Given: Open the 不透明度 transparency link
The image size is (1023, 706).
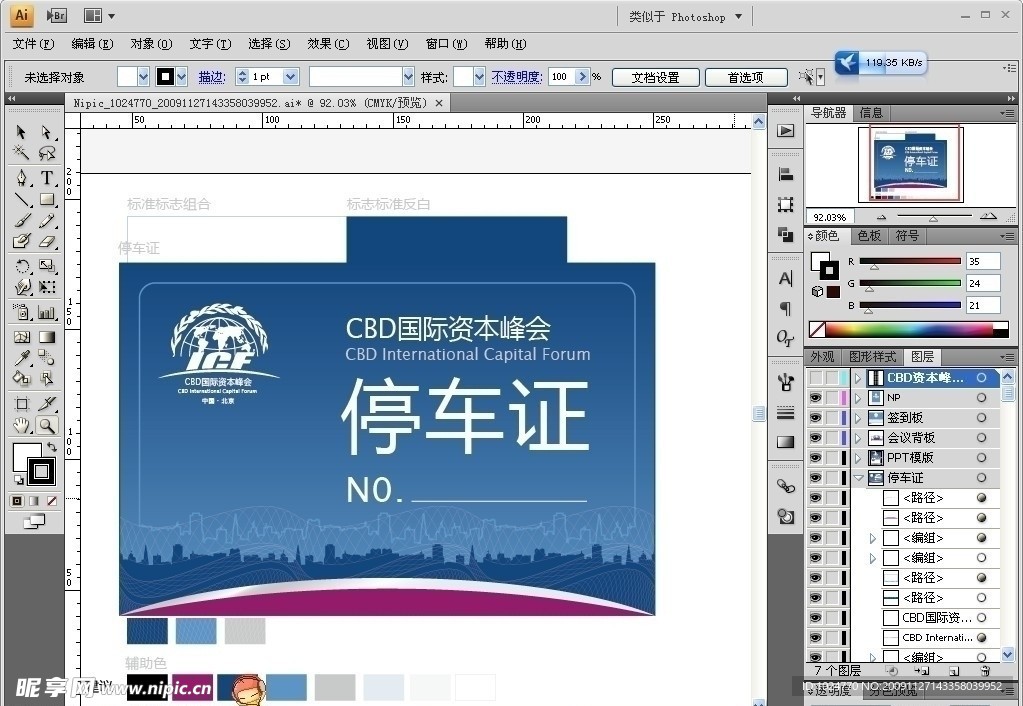Looking at the screenshot, I should pyautogui.click(x=517, y=77).
